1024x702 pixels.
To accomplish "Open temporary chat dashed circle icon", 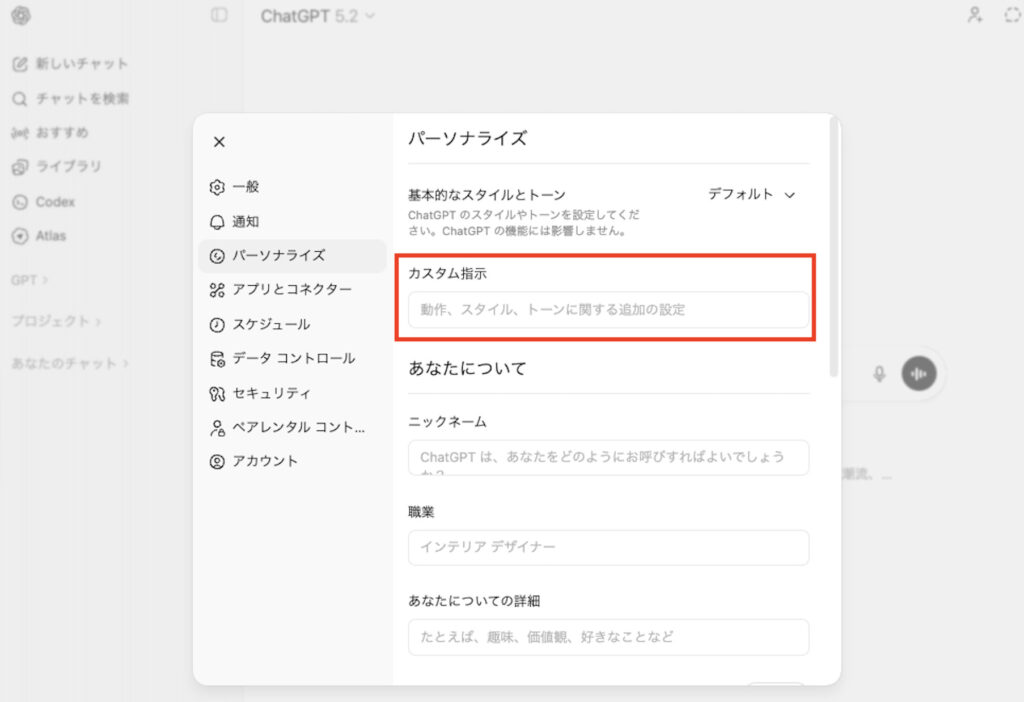I will pos(1011,16).
